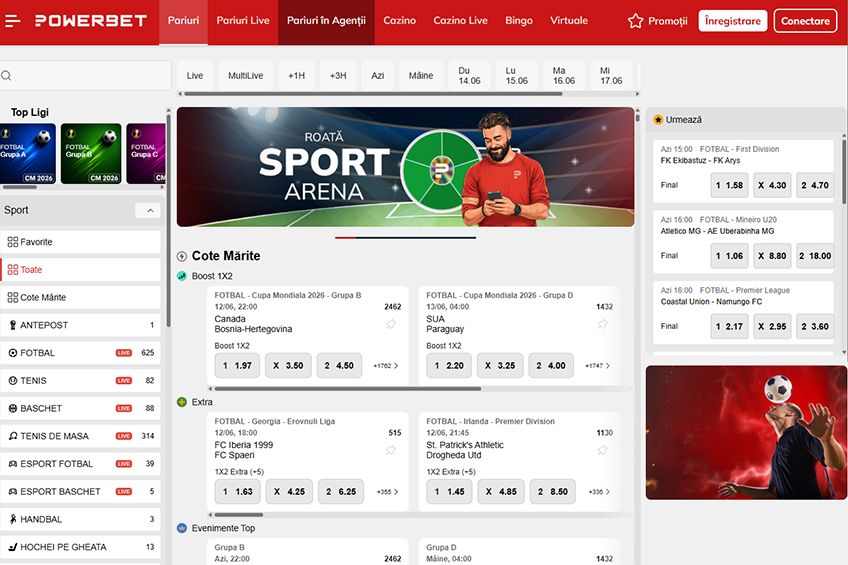Open the hamburger menu icon
Image resolution: width=848 pixels, height=565 pixels.
click(12, 21)
